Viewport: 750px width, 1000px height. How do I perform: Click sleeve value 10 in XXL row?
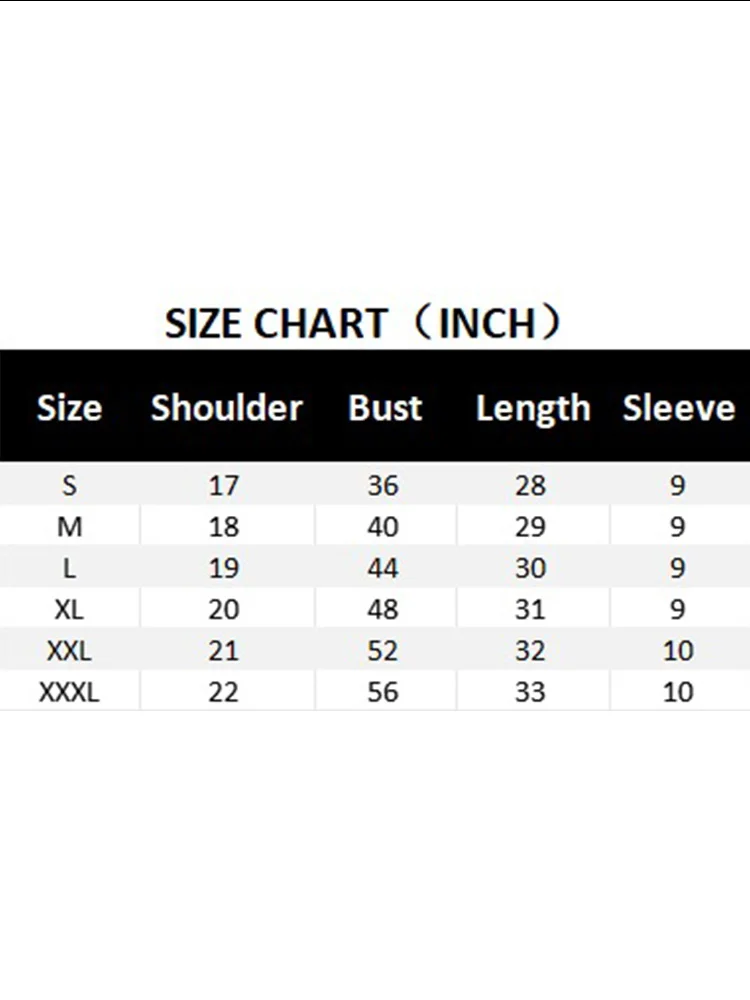coord(678,651)
